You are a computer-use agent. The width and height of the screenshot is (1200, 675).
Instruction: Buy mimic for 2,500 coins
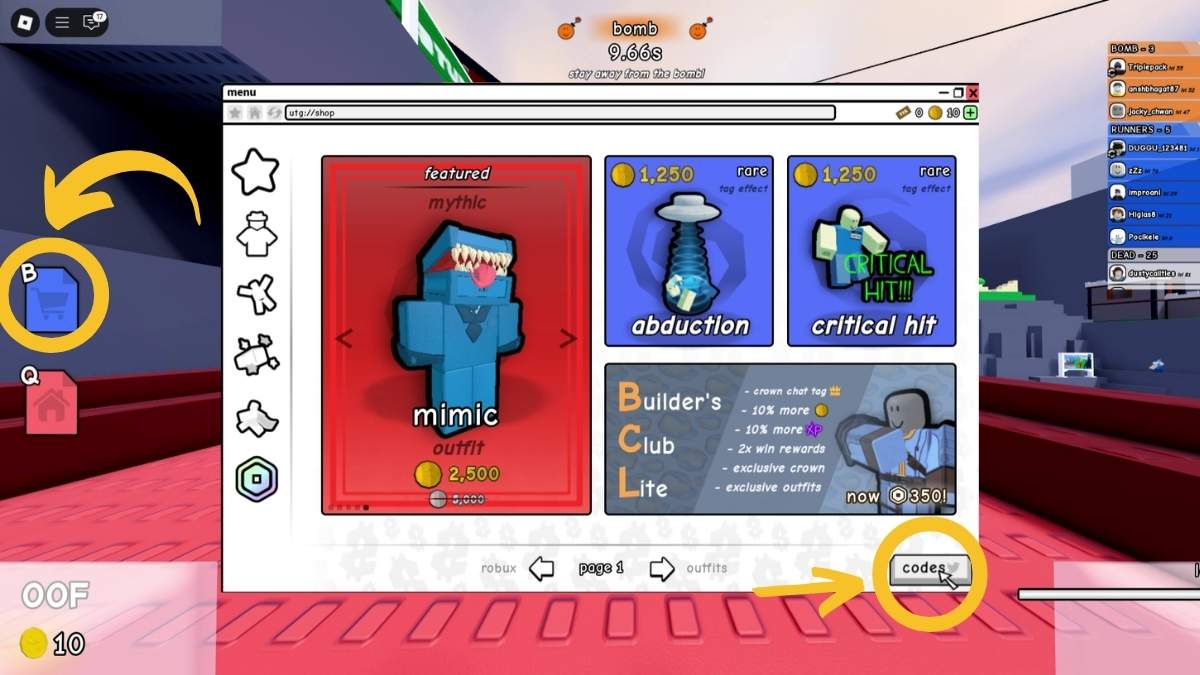point(456,473)
